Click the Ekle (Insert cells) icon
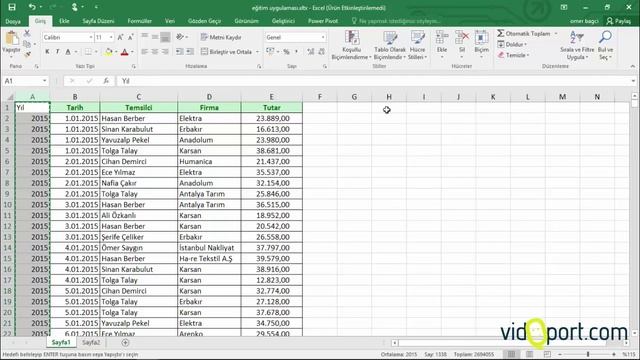Screen dimensions: 640x360 pos(442,39)
